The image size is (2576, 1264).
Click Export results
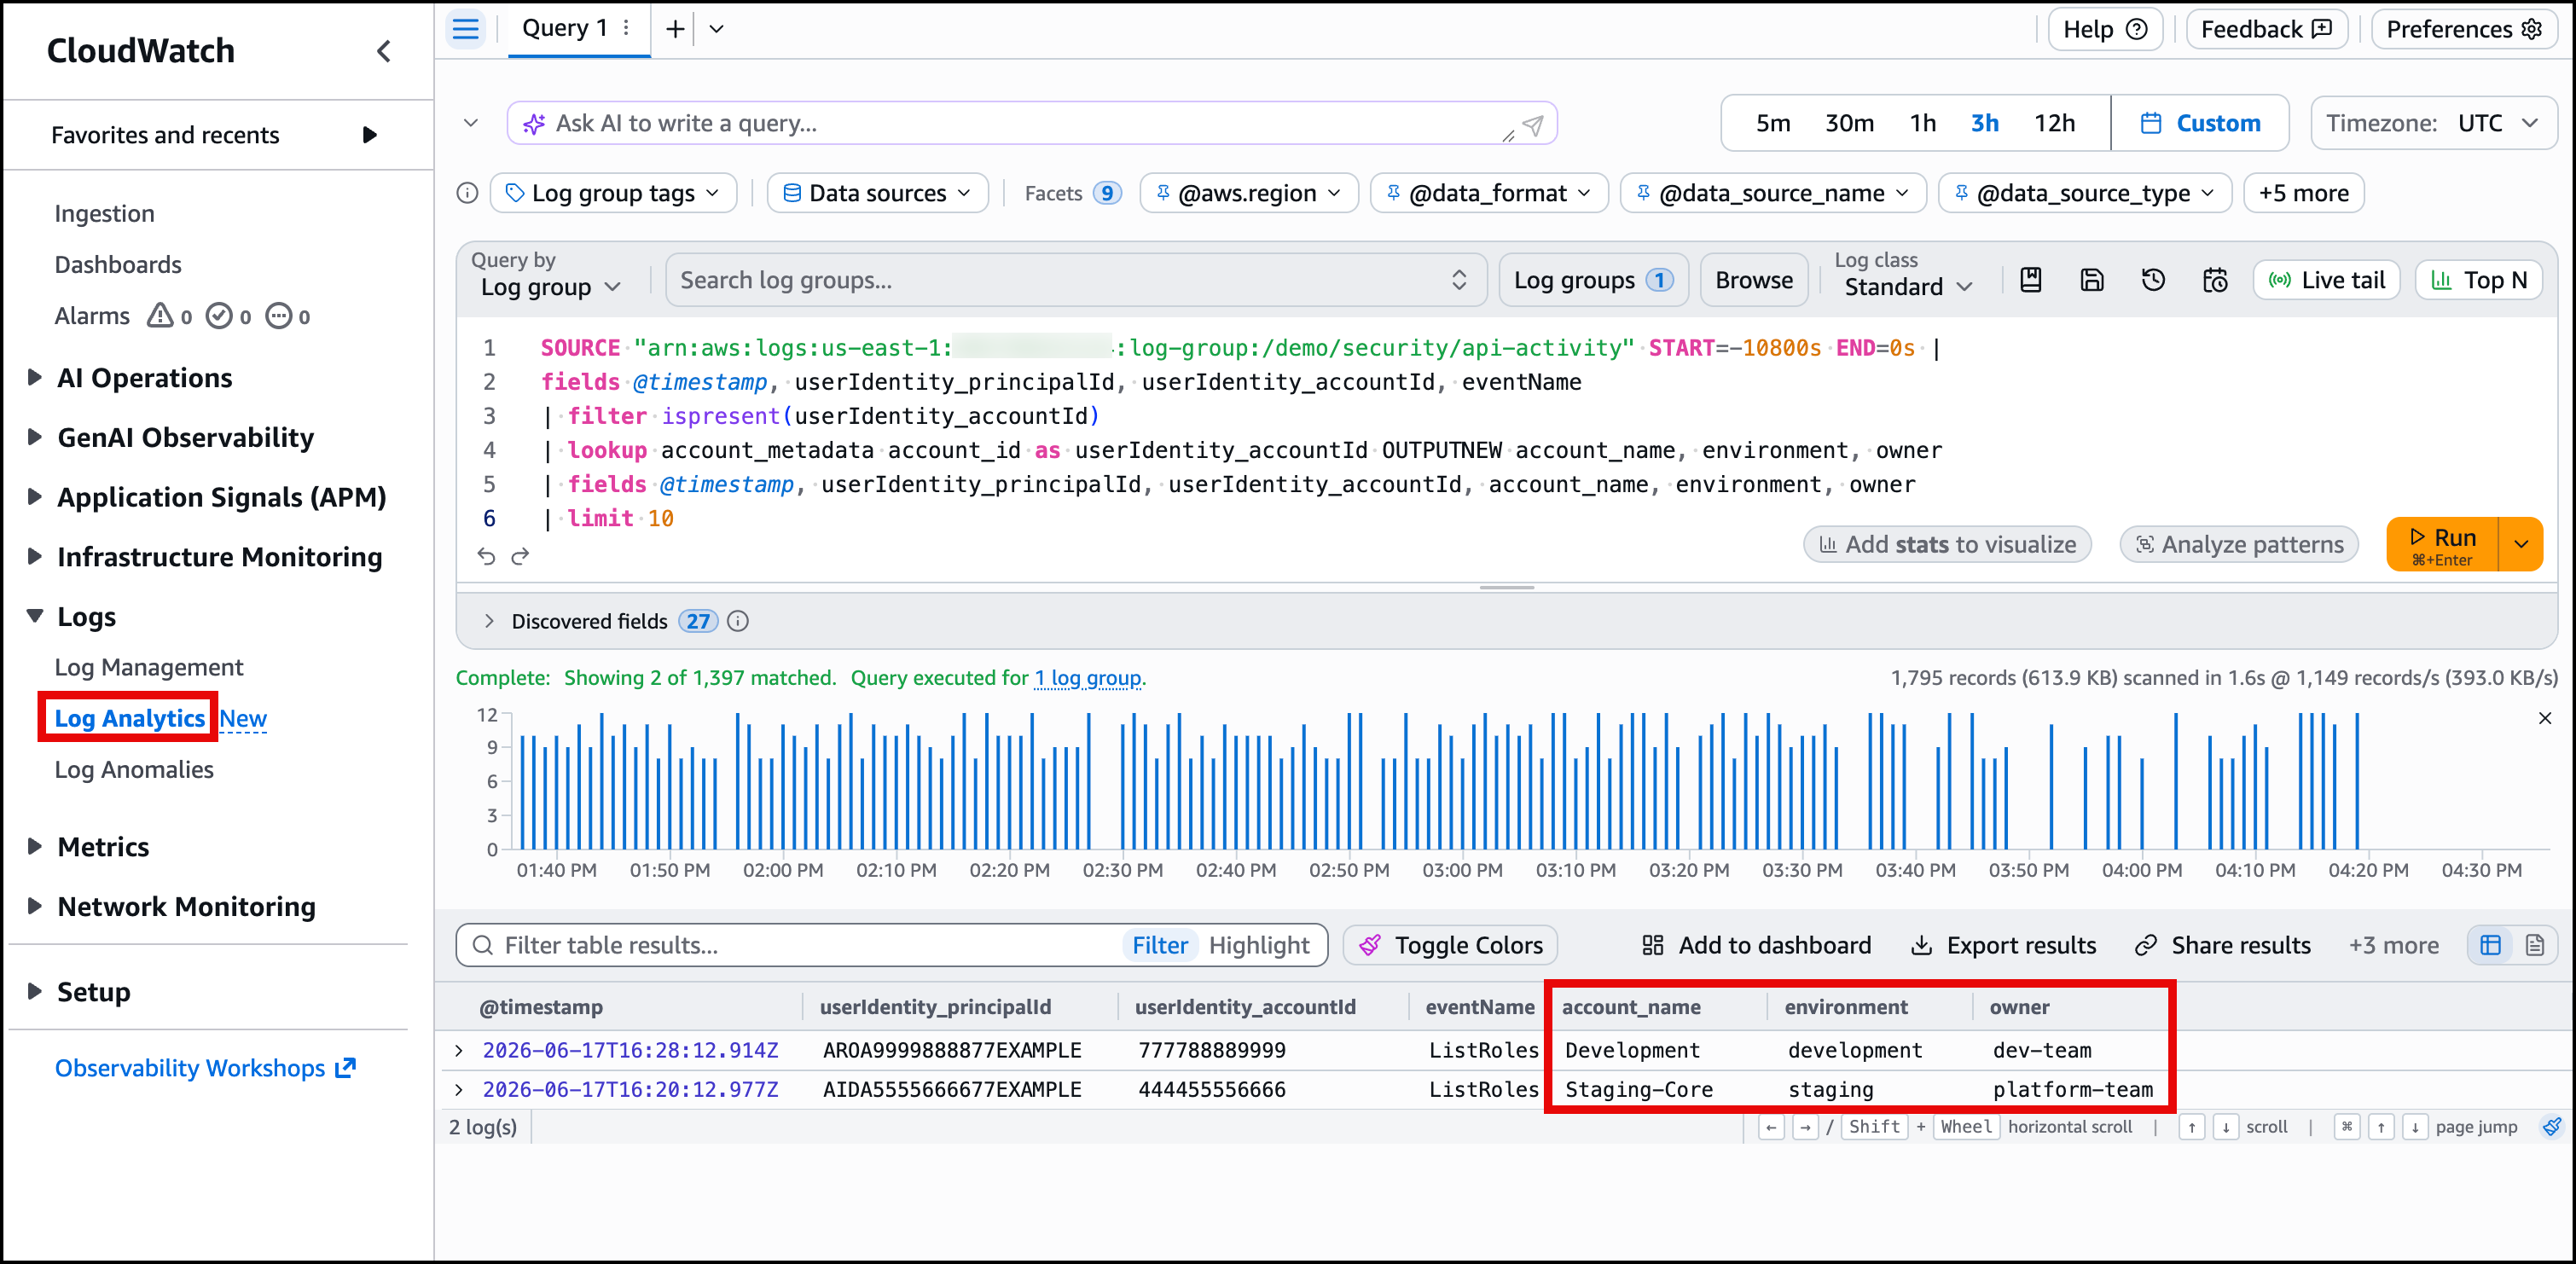pos(2003,945)
